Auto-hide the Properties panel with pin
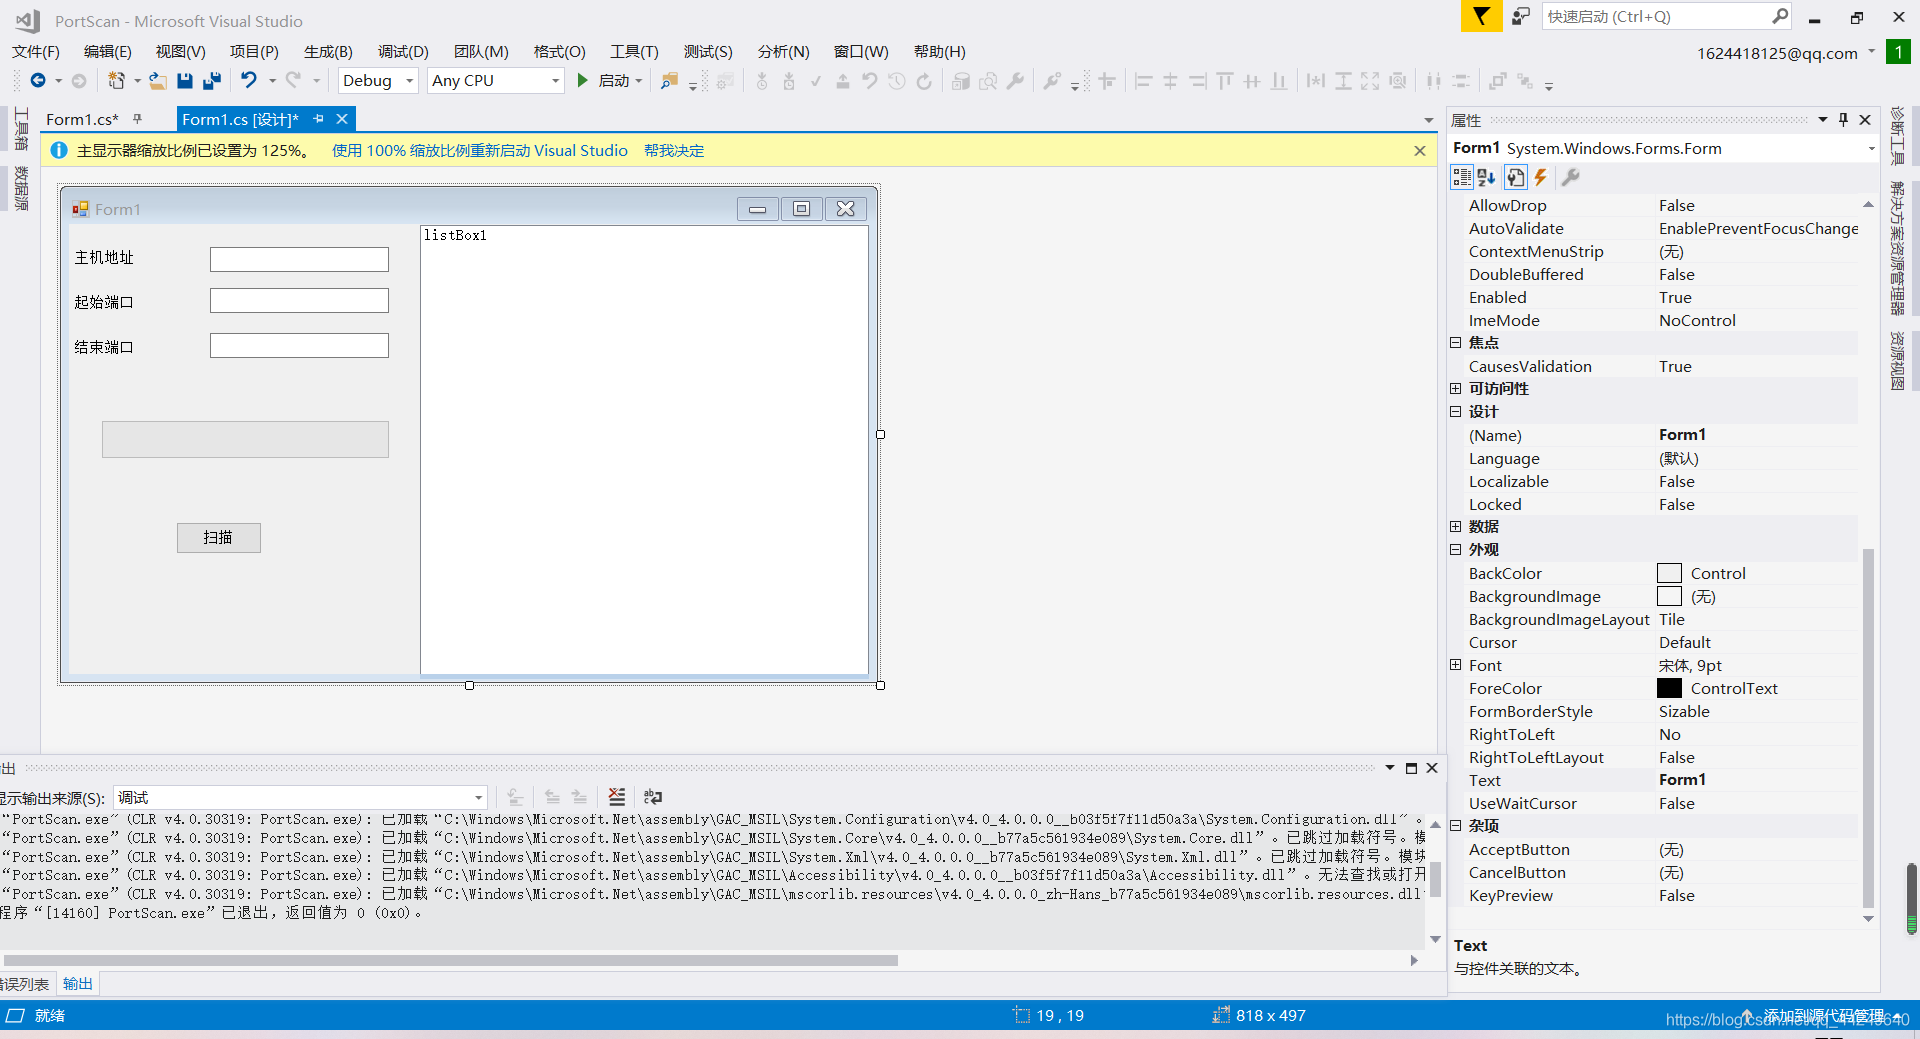The image size is (1920, 1039). pyautogui.click(x=1844, y=119)
